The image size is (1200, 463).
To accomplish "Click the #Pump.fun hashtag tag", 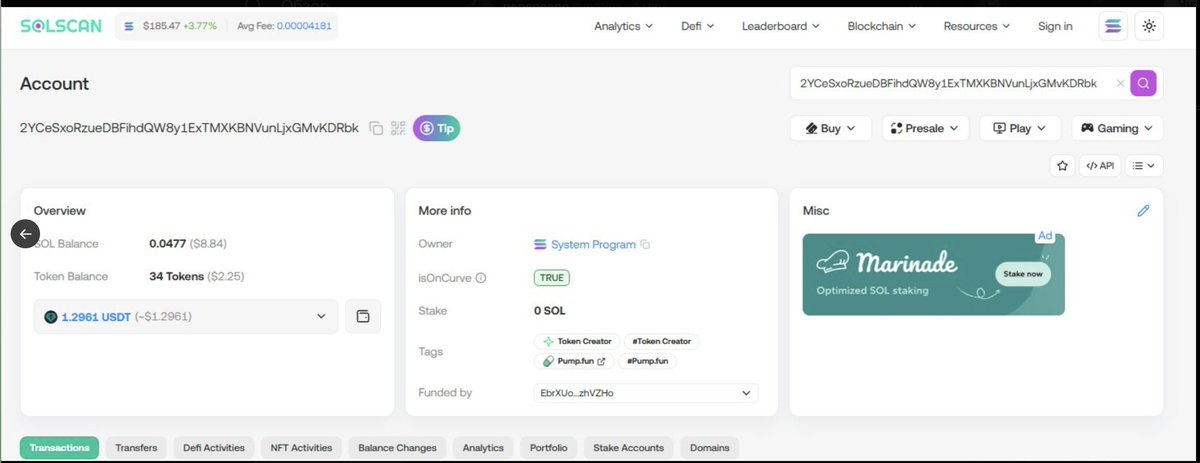I will tap(647, 361).
